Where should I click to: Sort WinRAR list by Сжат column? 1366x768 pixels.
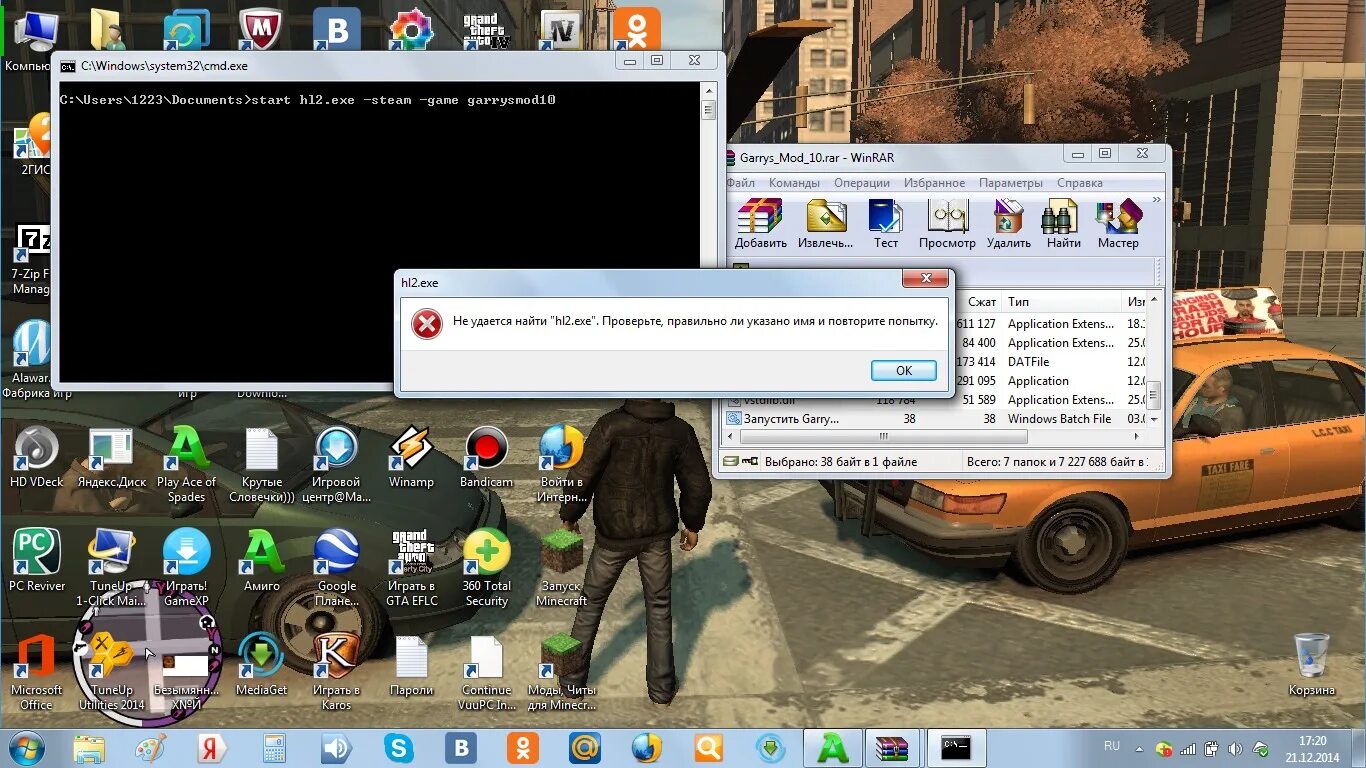(980, 301)
